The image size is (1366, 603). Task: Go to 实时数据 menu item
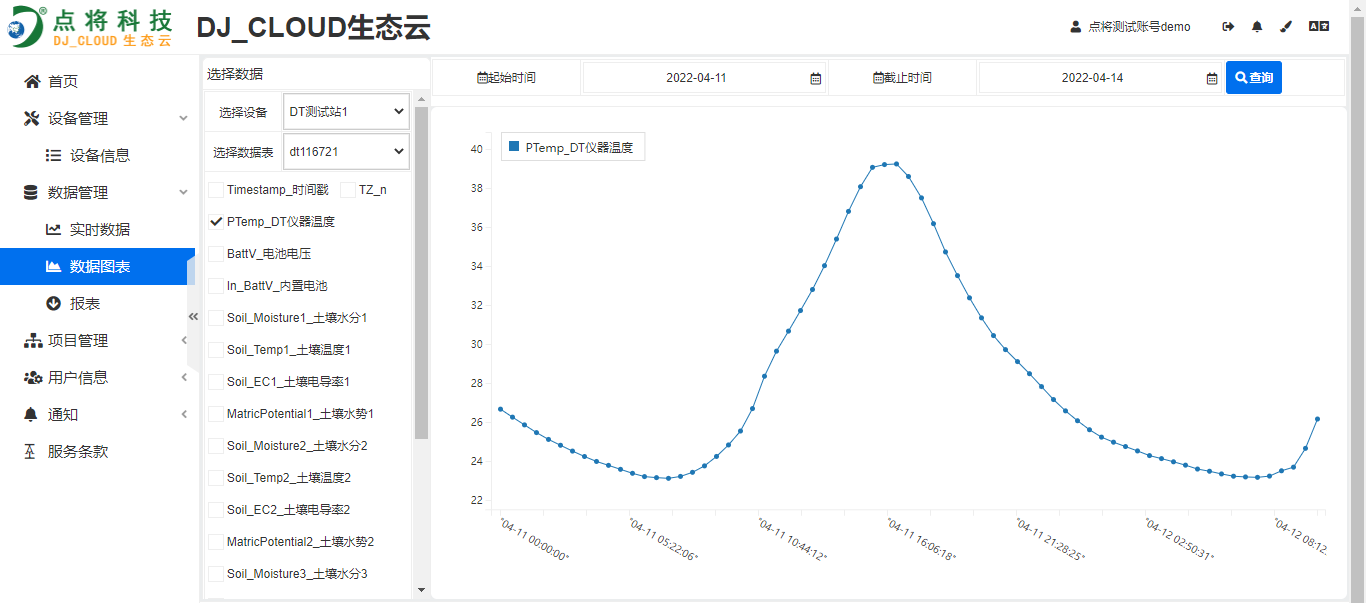(x=99, y=230)
